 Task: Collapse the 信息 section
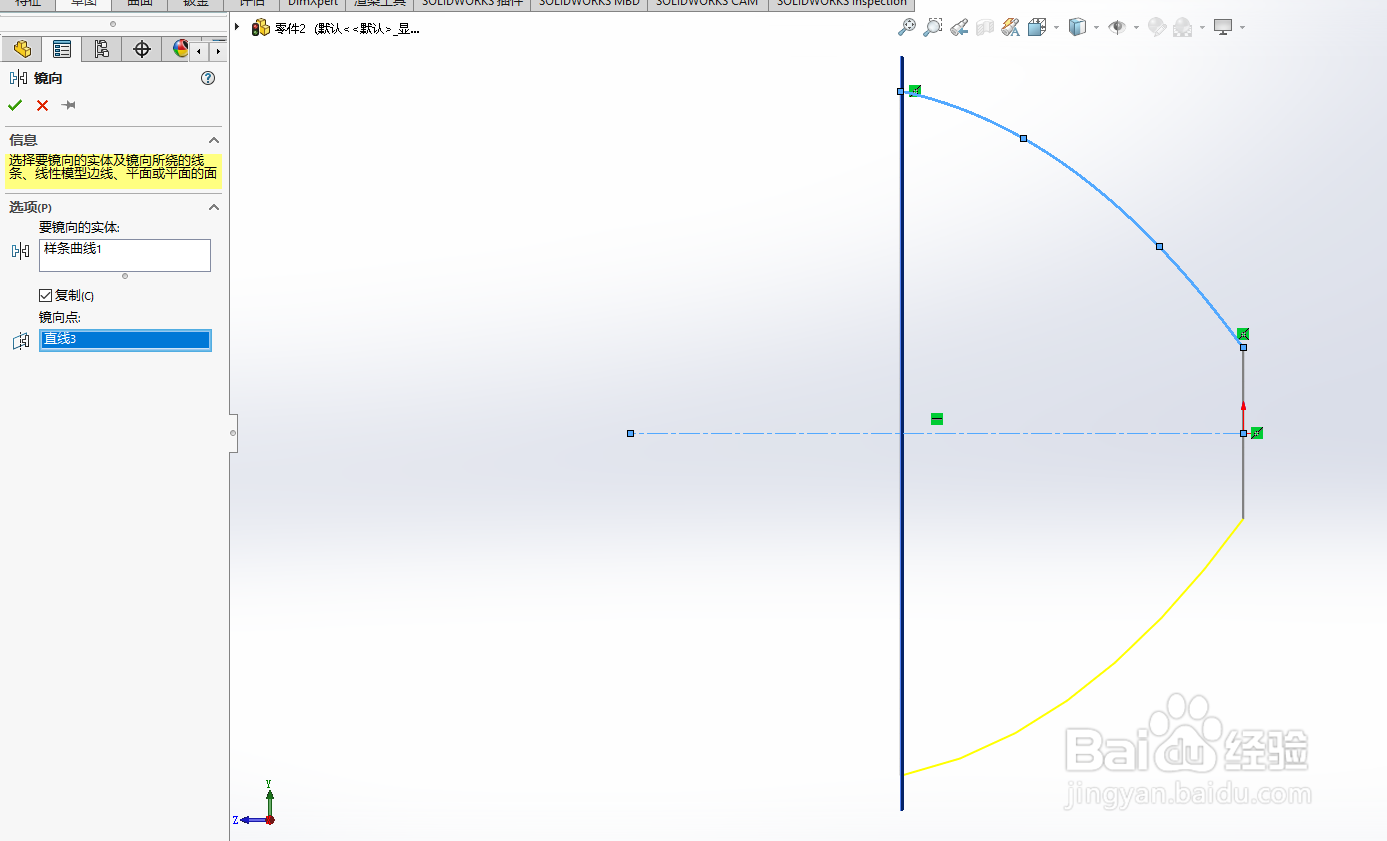[213, 140]
